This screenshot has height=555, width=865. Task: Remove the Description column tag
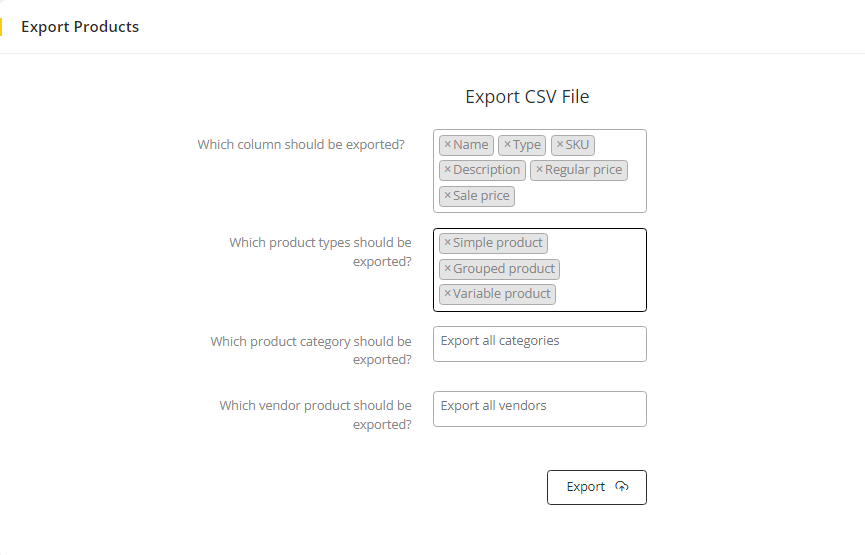[447, 170]
